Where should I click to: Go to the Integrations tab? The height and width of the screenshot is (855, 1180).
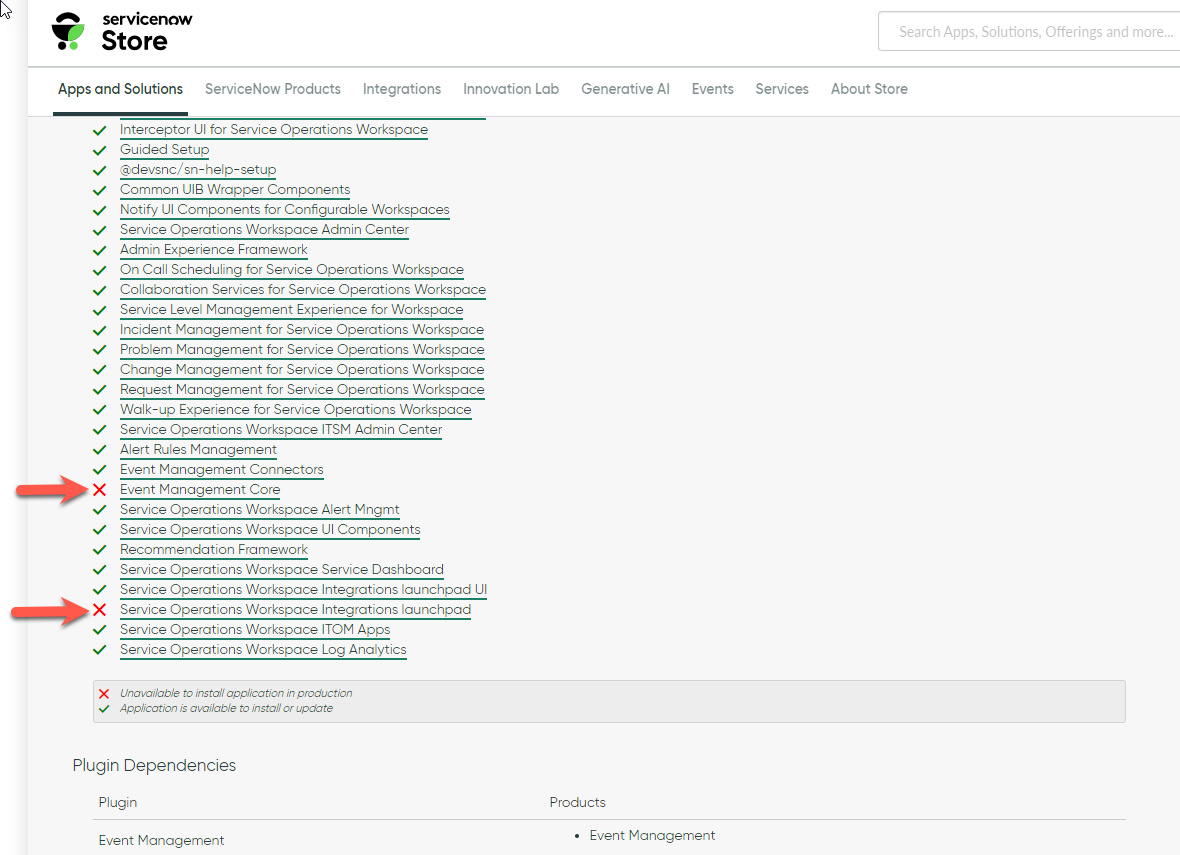pyautogui.click(x=402, y=89)
